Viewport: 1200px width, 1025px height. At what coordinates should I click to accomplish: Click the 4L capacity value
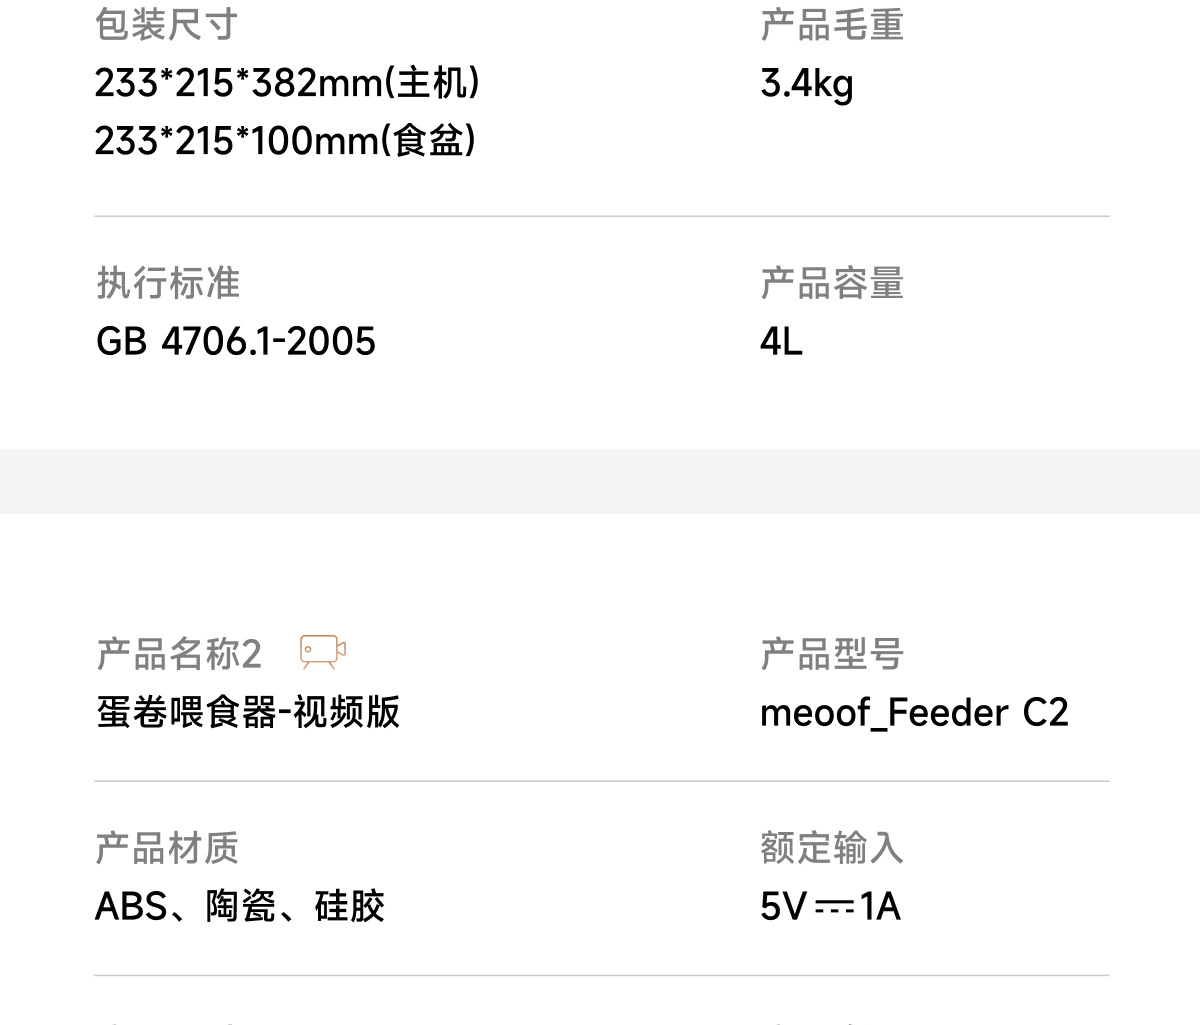781,341
